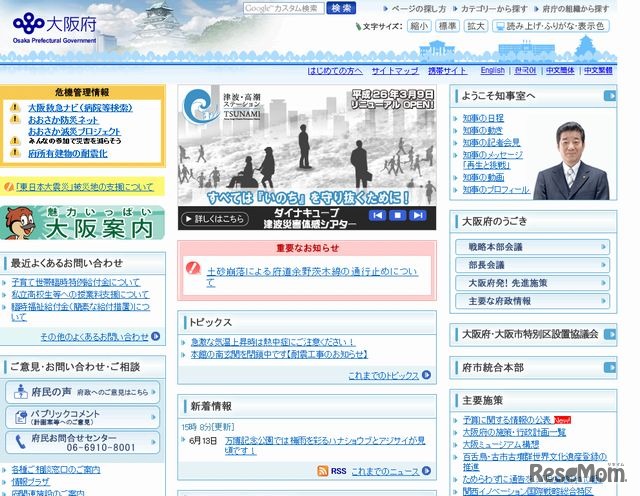The width and height of the screenshot is (640, 496).
Task: Expand 大阪府・大阪市特別区設置協議会 arrow
Action: point(610,334)
